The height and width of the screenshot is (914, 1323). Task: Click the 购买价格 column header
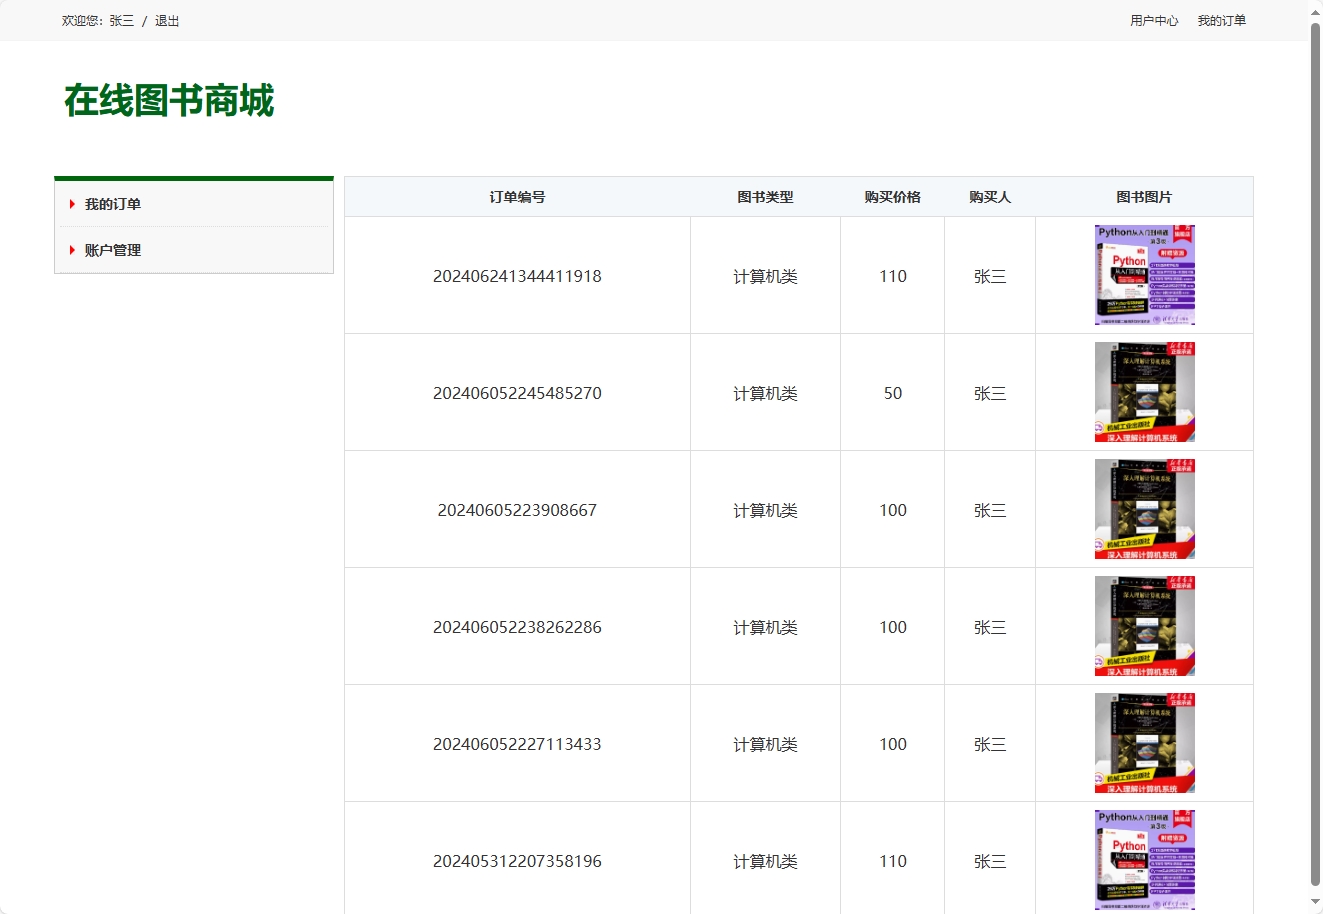click(892, 197)
